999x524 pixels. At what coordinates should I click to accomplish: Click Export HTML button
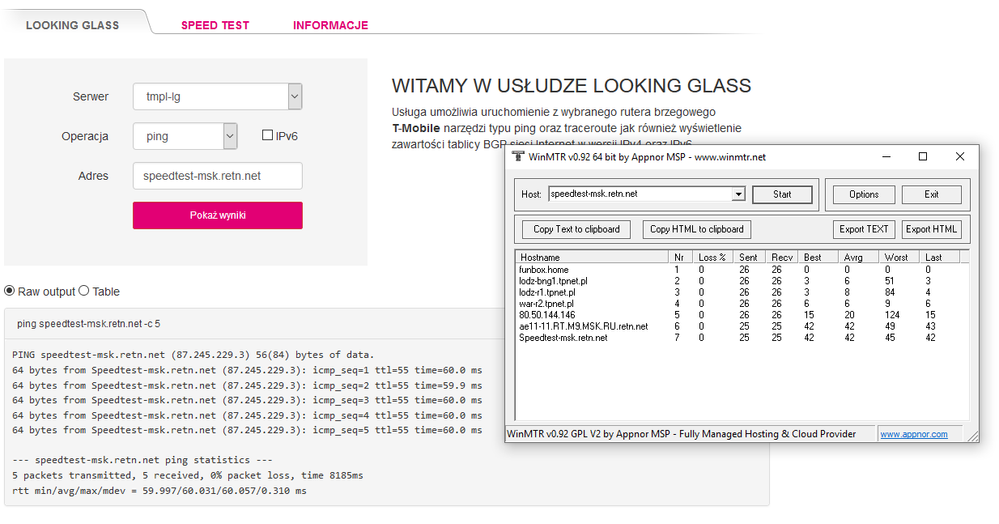click(931, 229)
